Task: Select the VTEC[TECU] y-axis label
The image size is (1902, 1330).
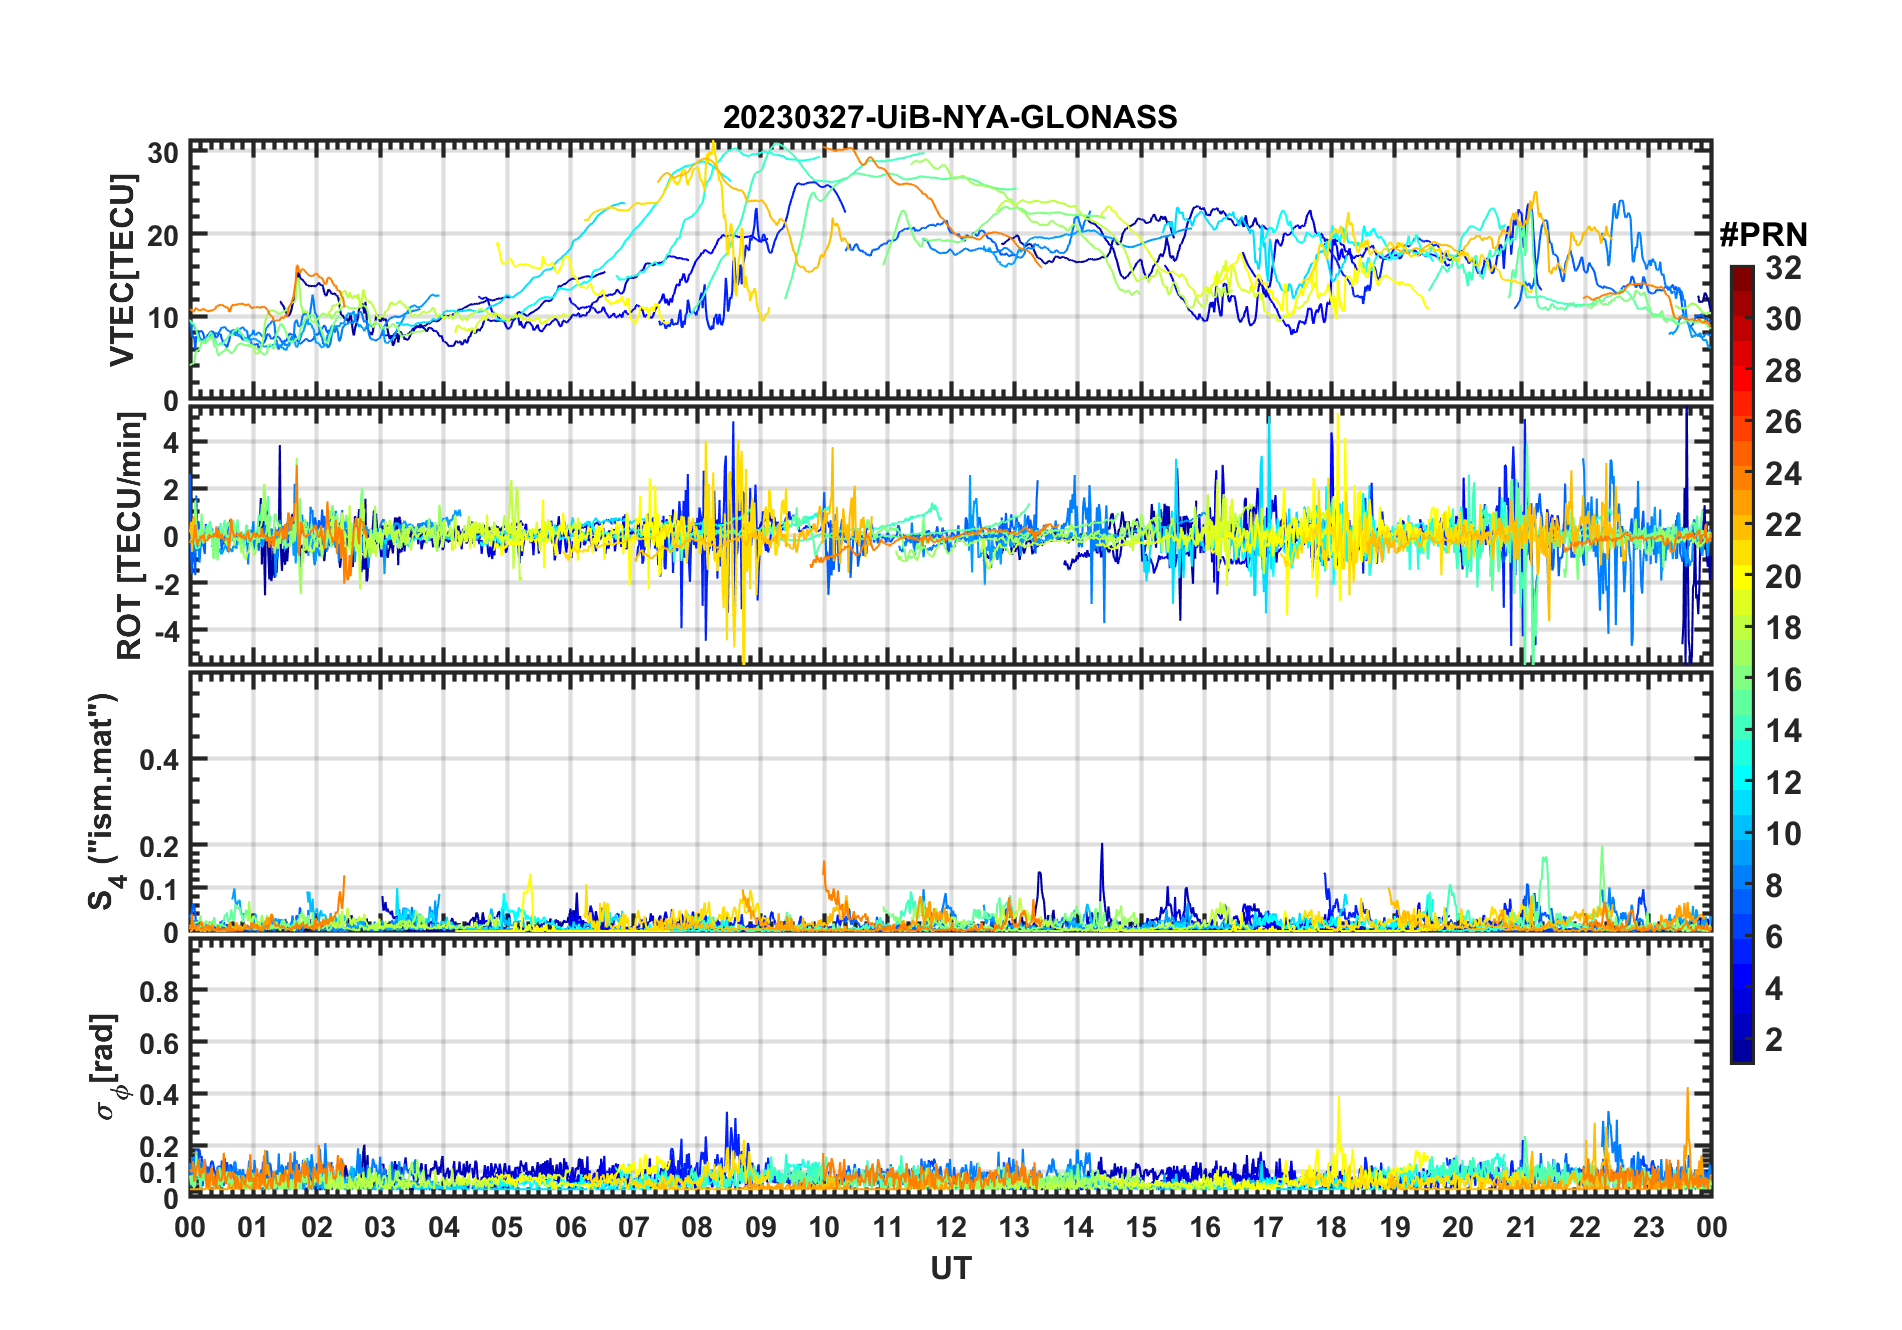Action: (122, 270)
